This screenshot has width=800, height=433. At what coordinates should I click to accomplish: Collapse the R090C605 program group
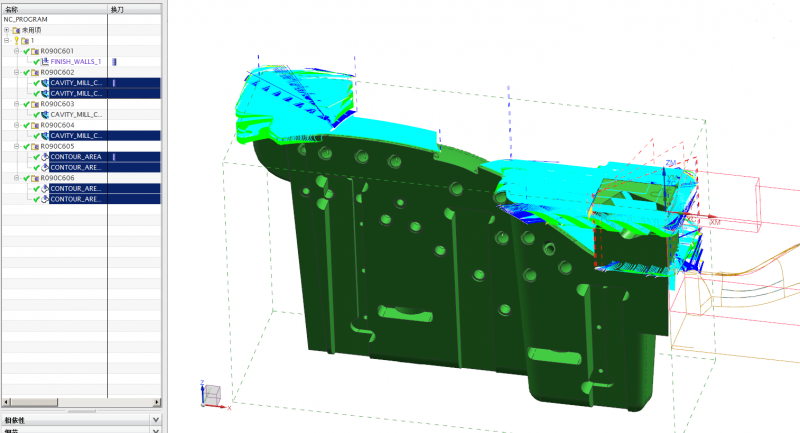pyautogui.click(x=17, y=146)
